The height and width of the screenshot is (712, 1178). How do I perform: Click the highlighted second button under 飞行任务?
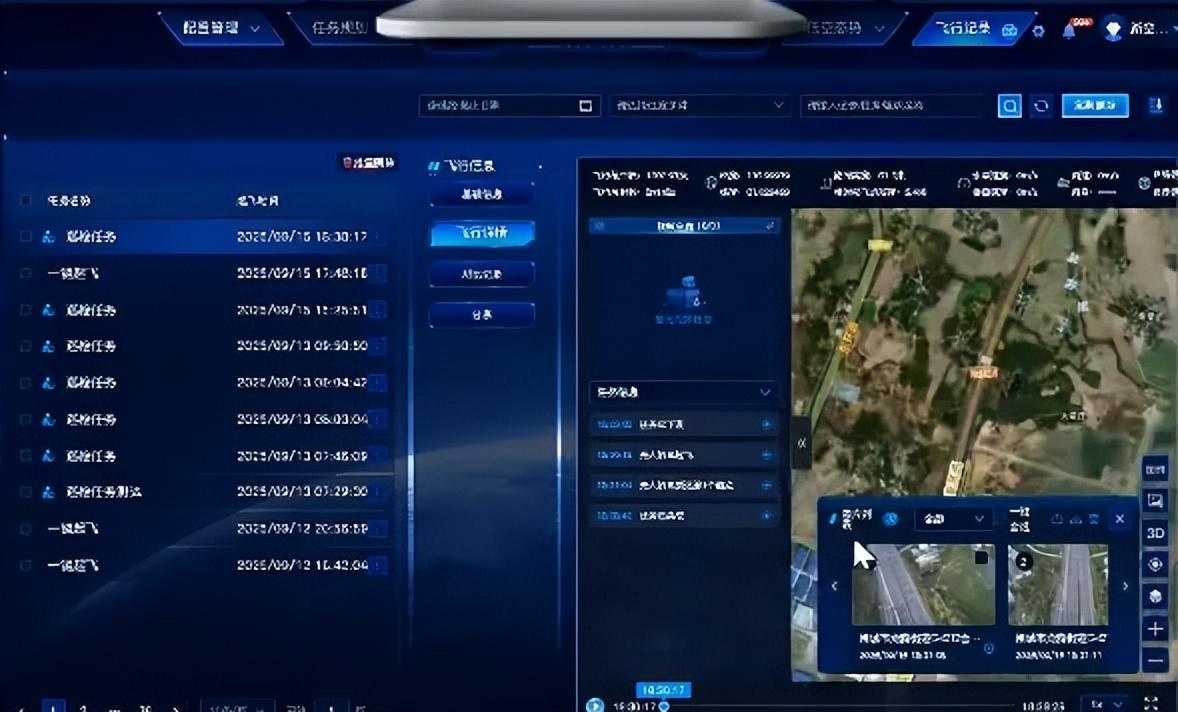[482, 233]
